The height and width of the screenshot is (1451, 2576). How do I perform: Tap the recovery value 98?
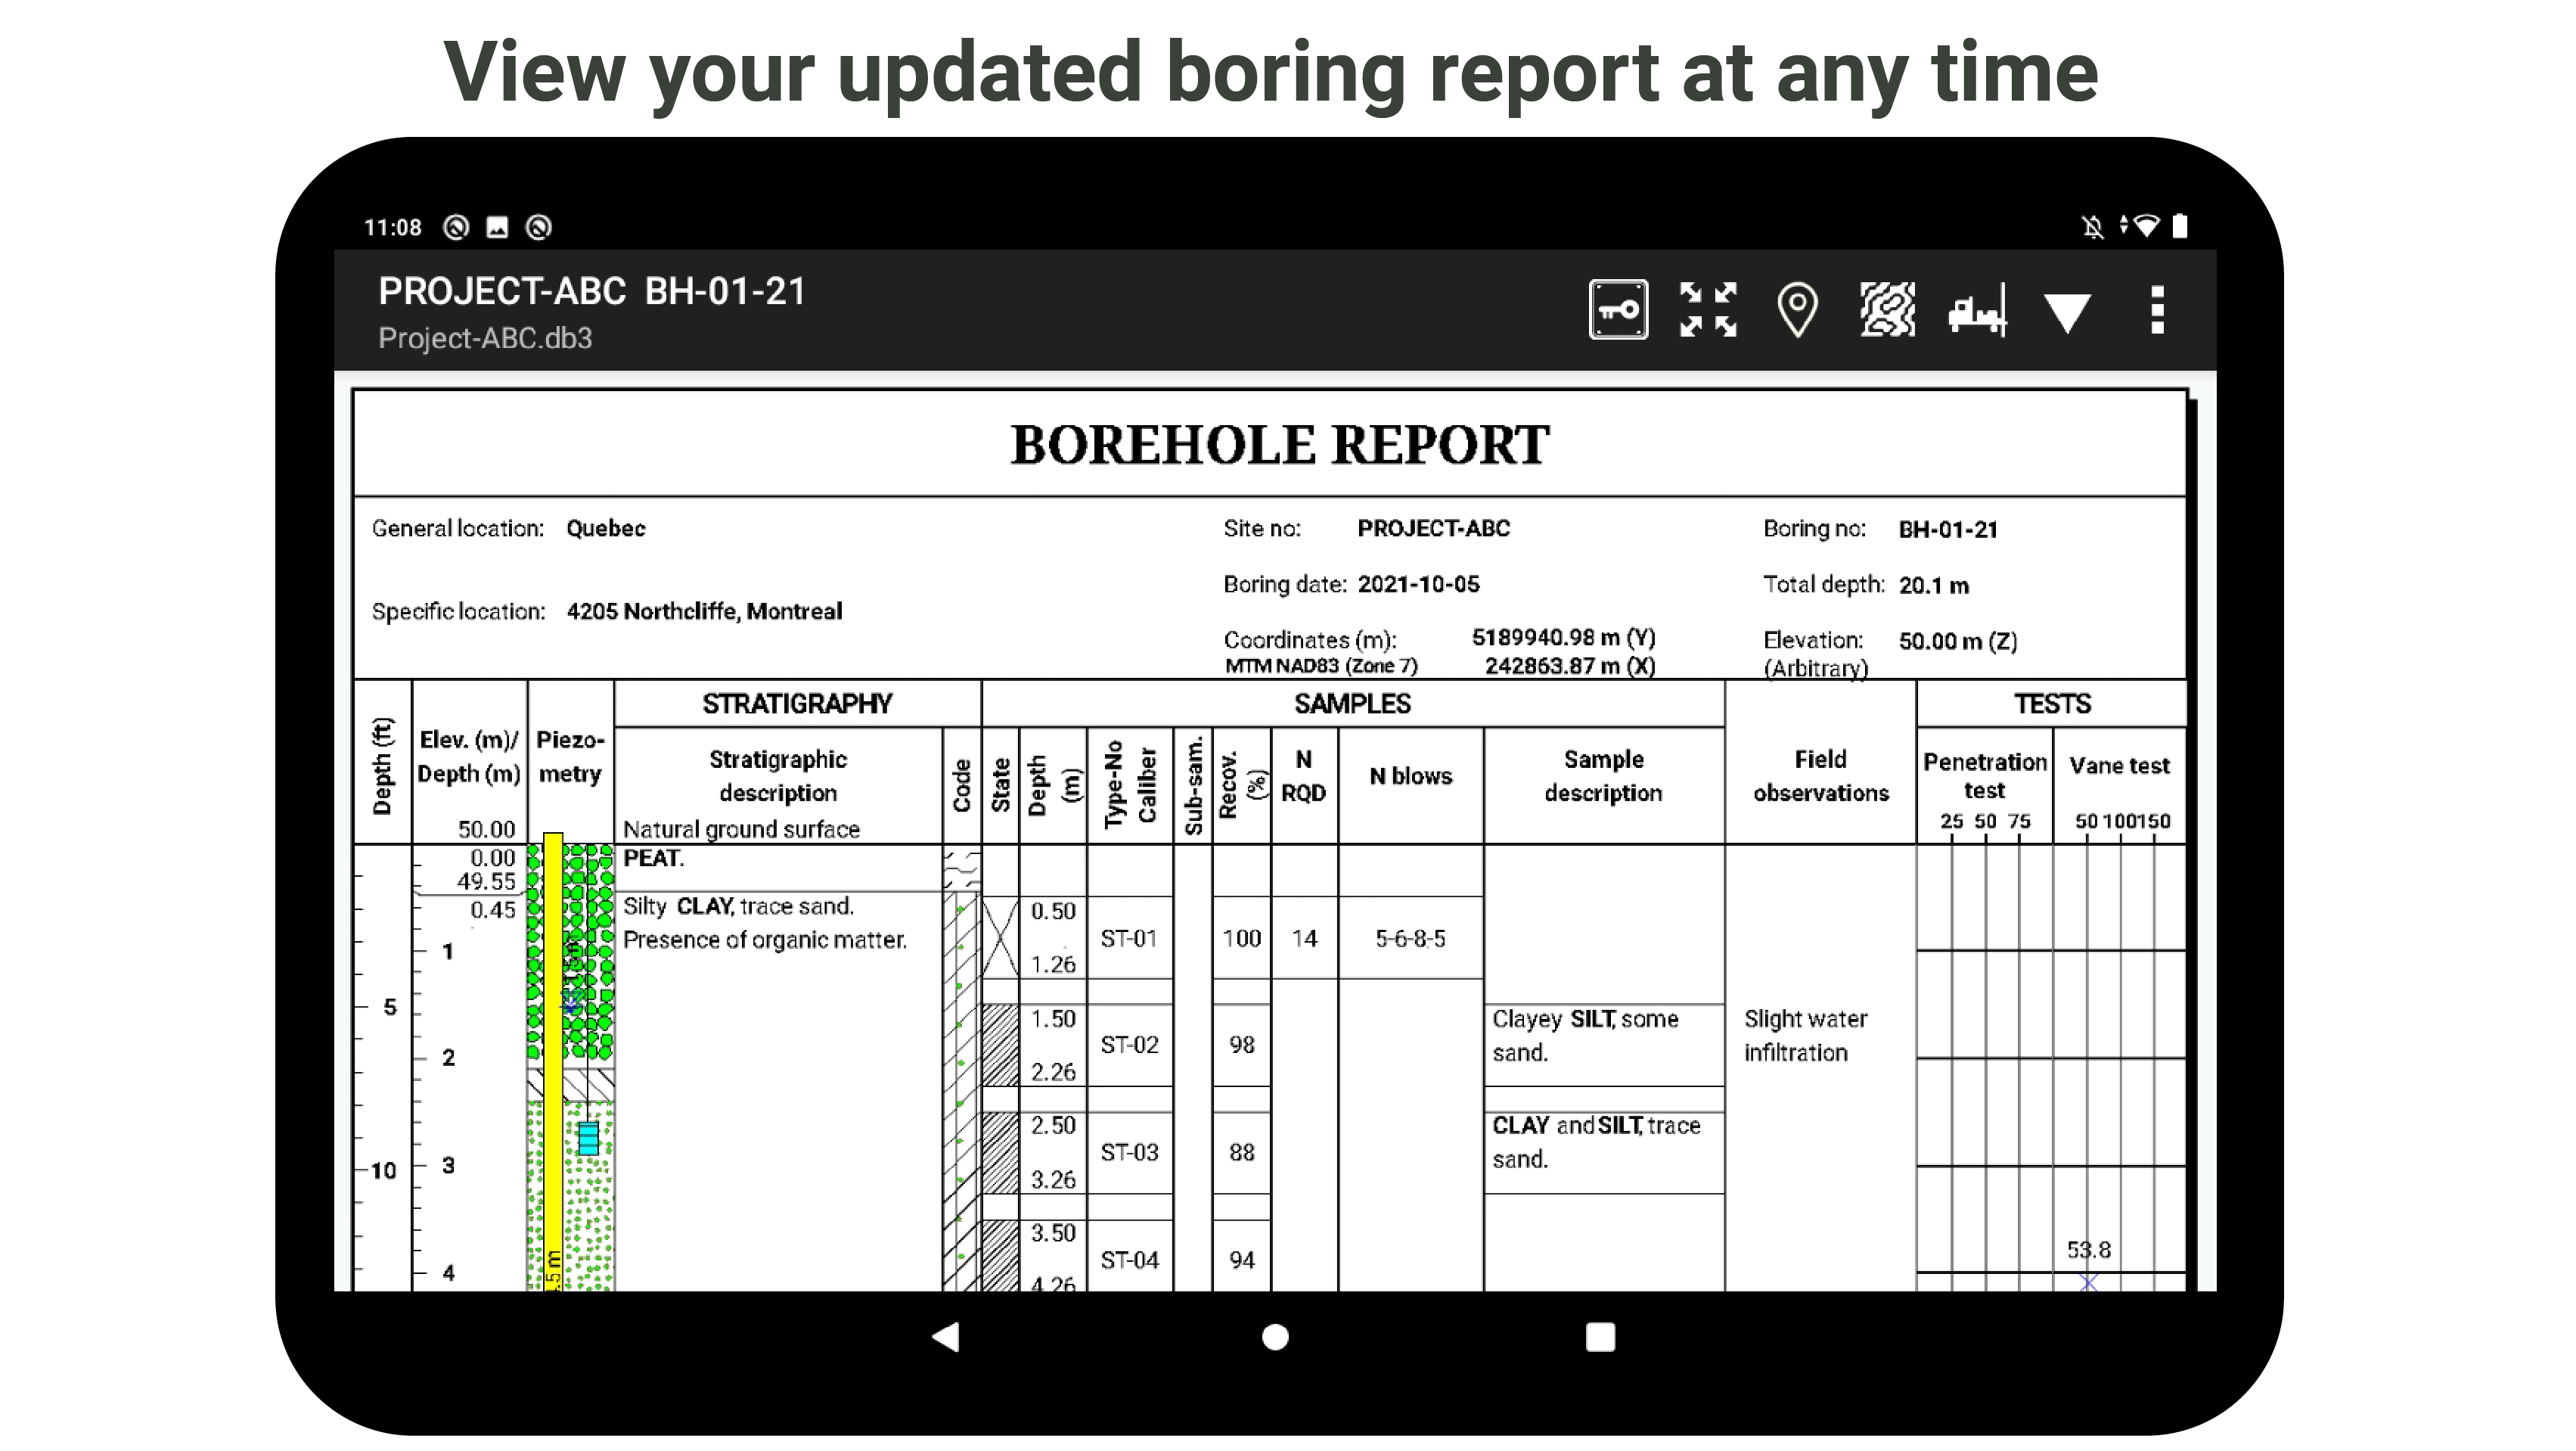1241,1044
